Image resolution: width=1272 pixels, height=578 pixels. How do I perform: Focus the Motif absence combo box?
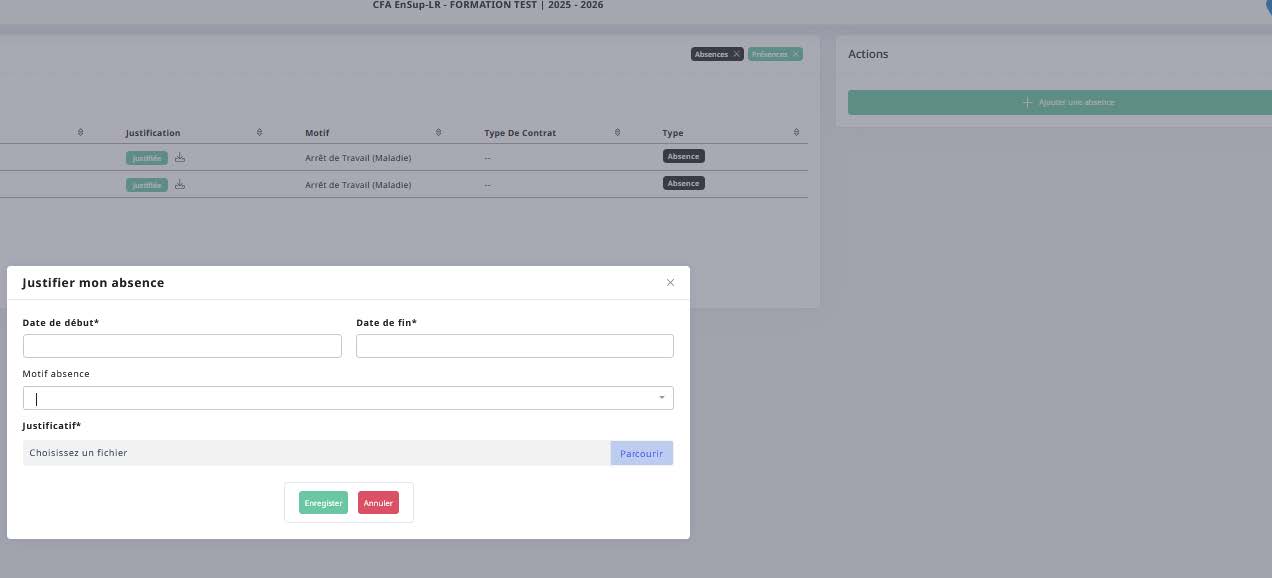click(x=348, y=398)
